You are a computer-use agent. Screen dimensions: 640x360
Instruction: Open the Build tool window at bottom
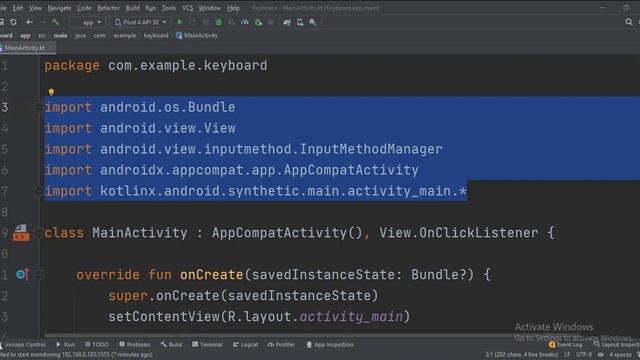171,344
